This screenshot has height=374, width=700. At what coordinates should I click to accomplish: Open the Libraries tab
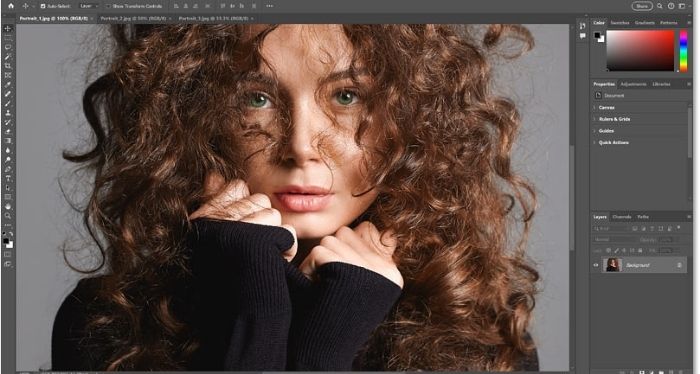coord(661,84)
